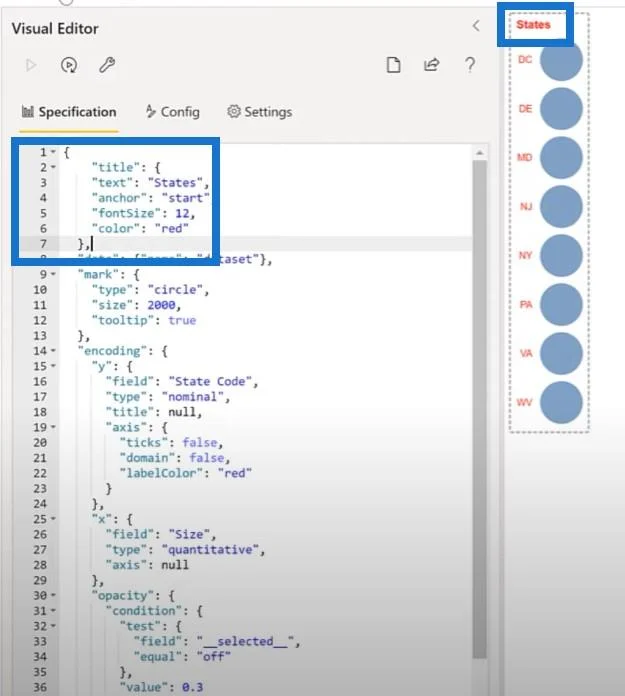Select the MD circle in the chart
The image size is (625, 696).
[x=561, y=158]
